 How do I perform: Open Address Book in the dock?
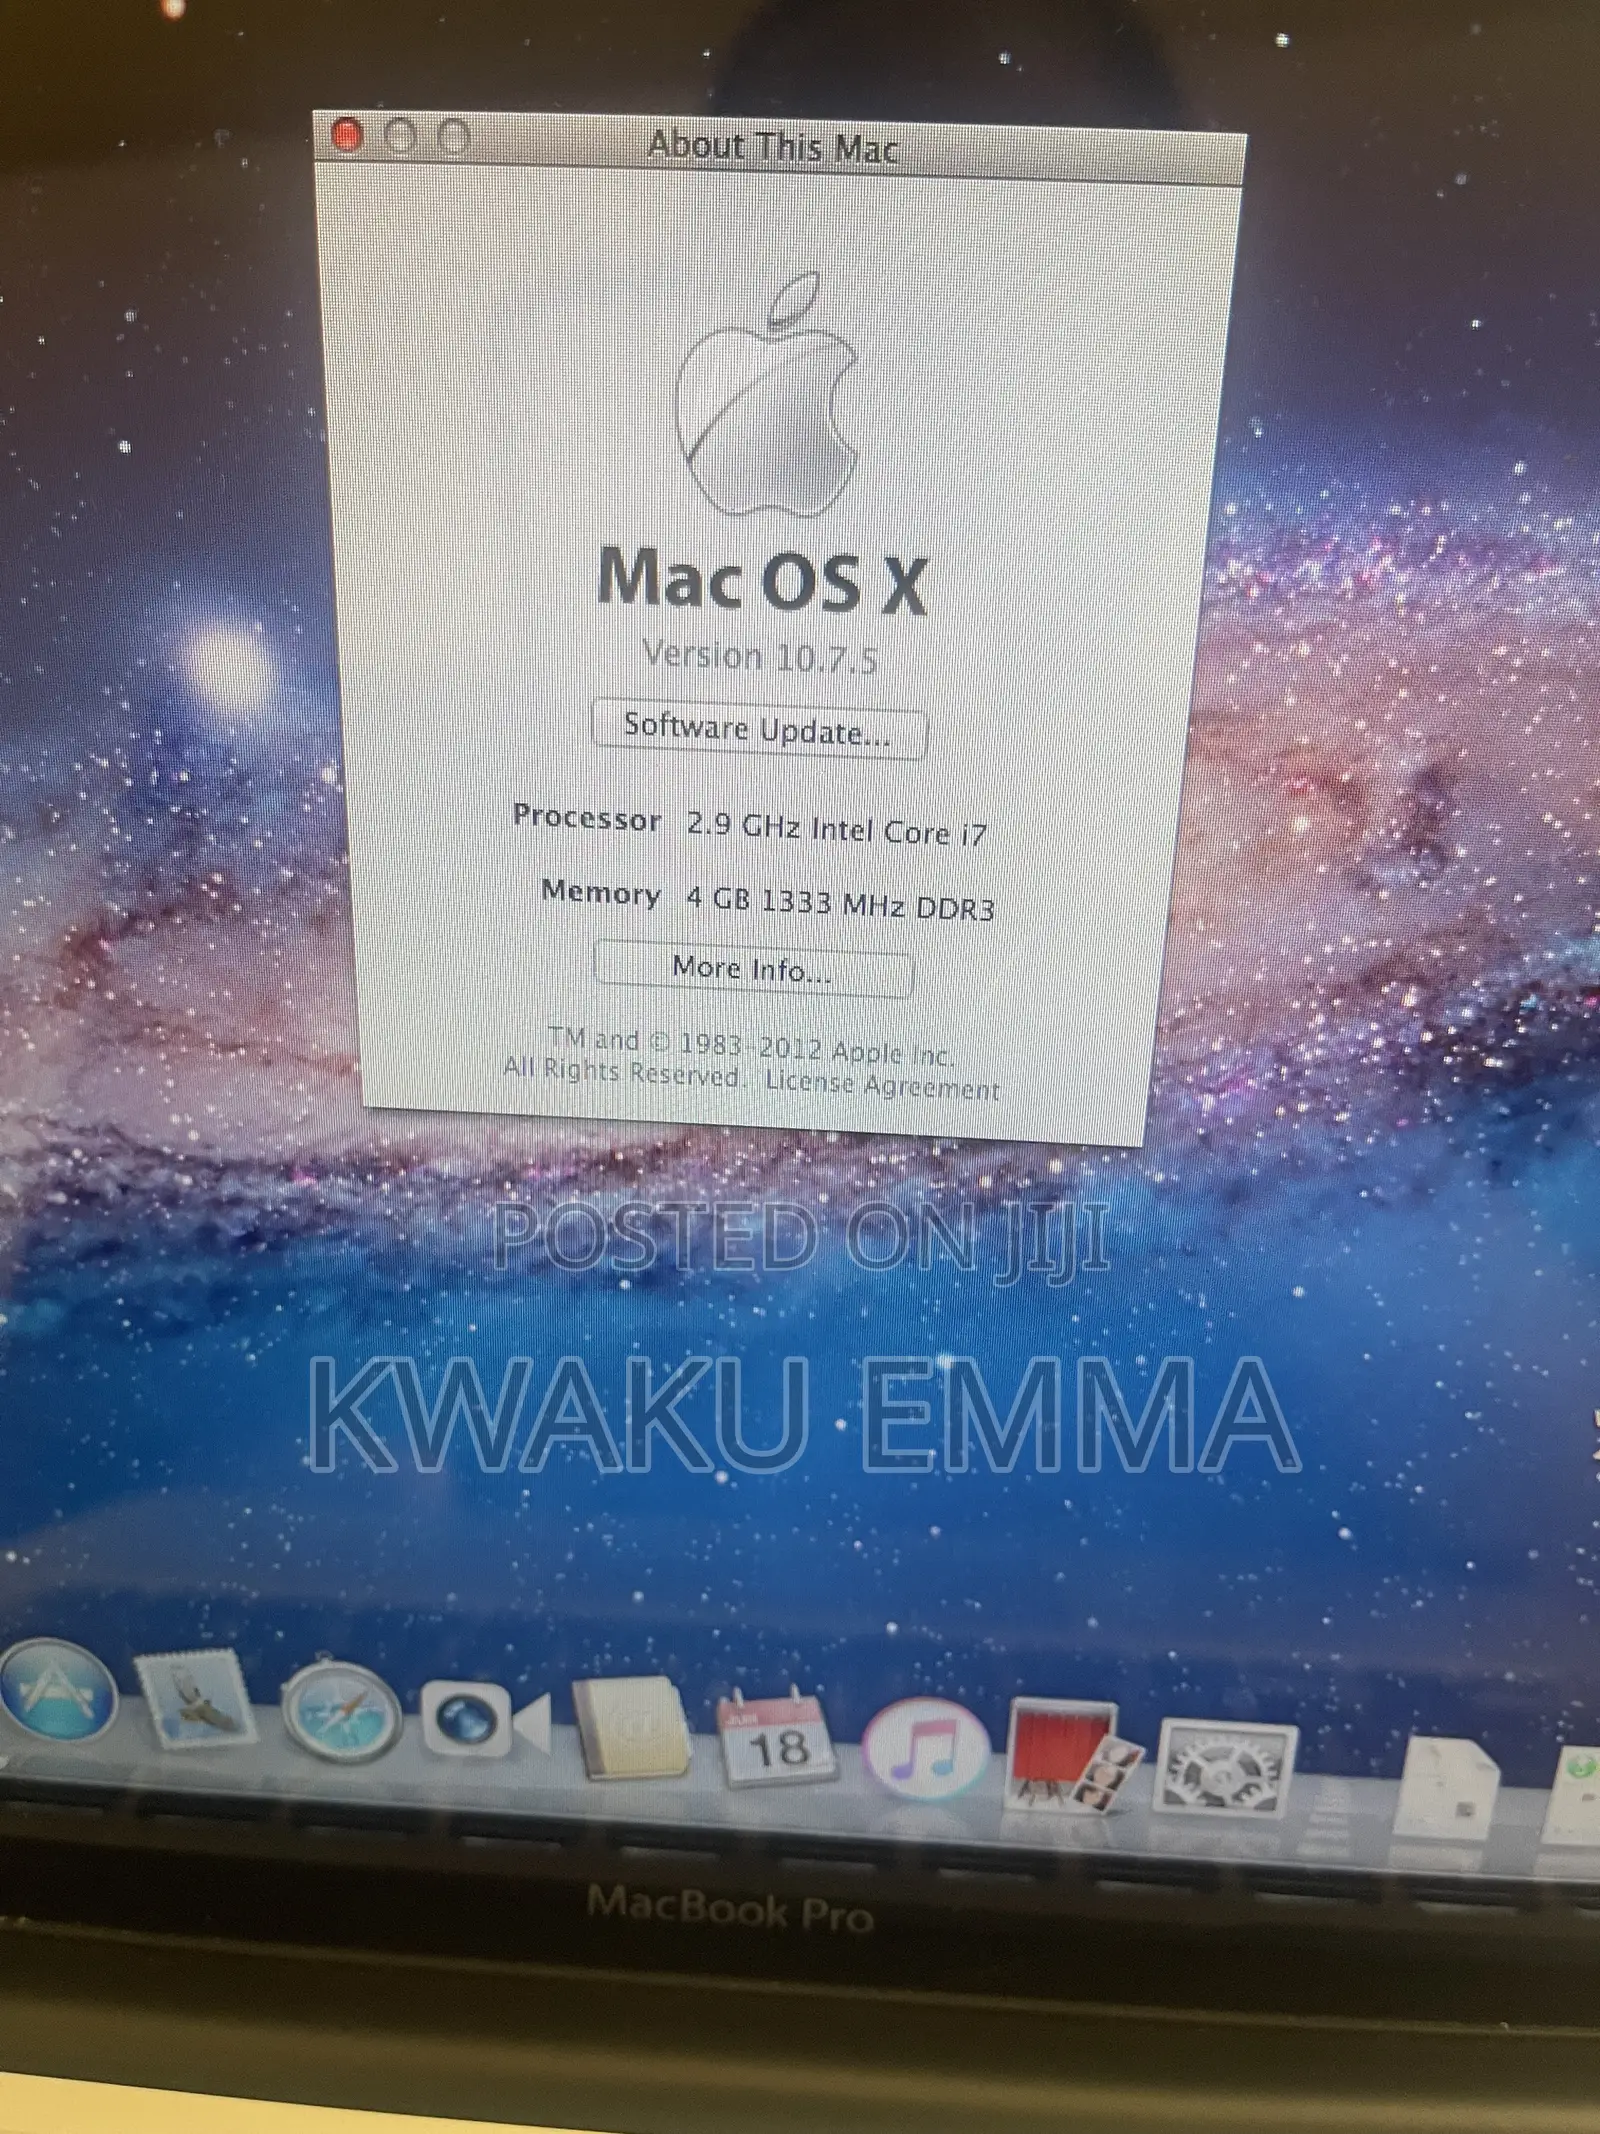tap(632, 1730)
